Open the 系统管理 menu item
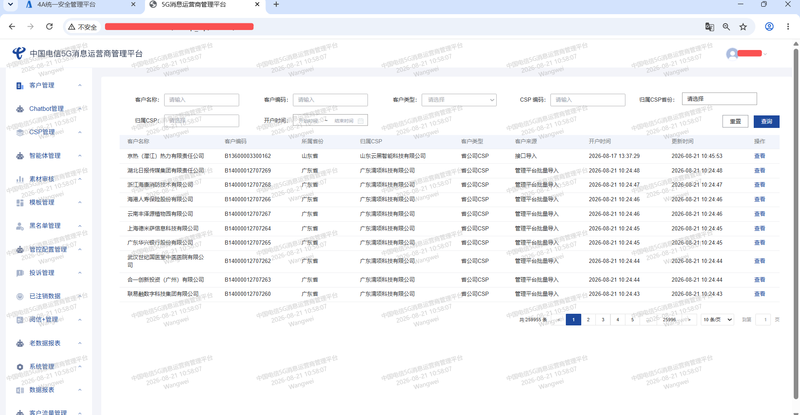 point(42,367)
